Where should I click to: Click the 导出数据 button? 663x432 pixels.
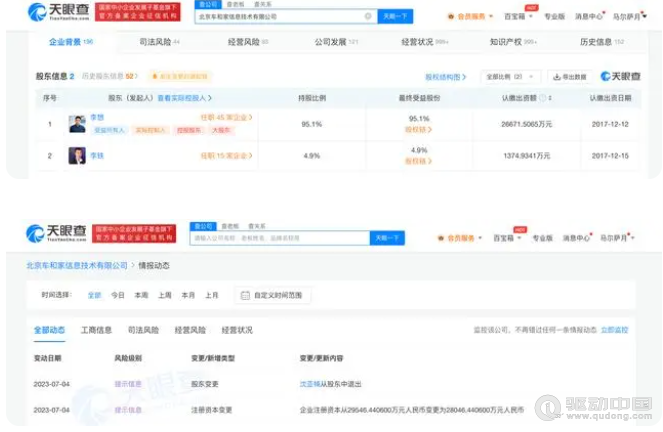(570, 77)
